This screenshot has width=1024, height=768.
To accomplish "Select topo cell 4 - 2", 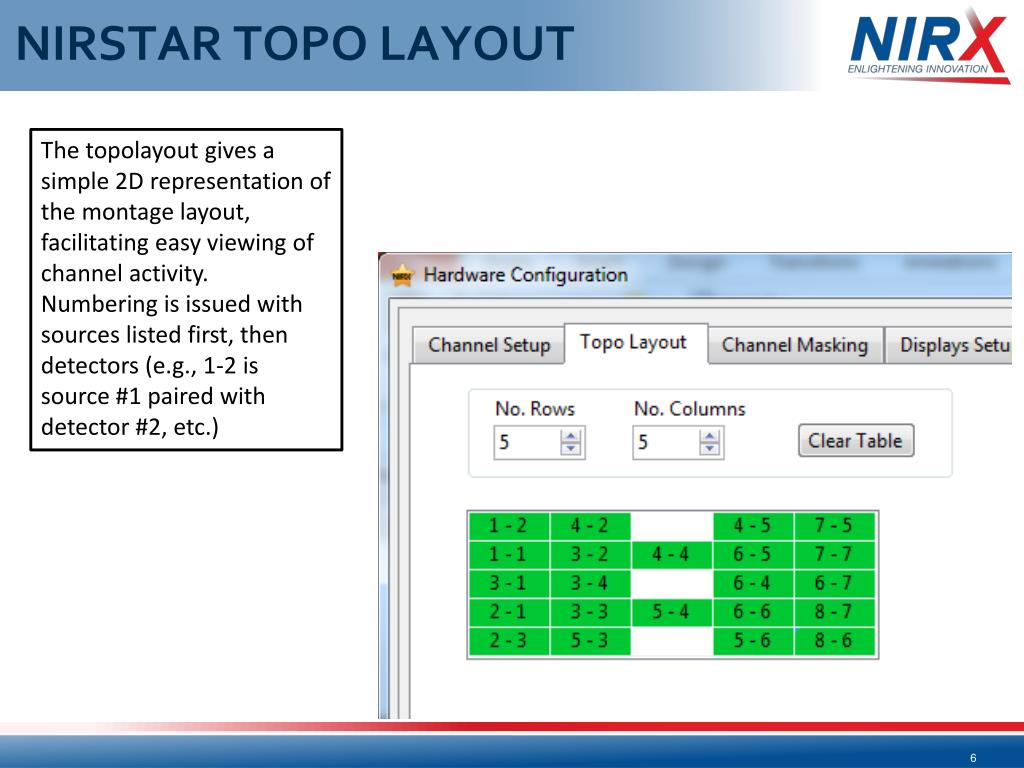I will tap(590, 526).
